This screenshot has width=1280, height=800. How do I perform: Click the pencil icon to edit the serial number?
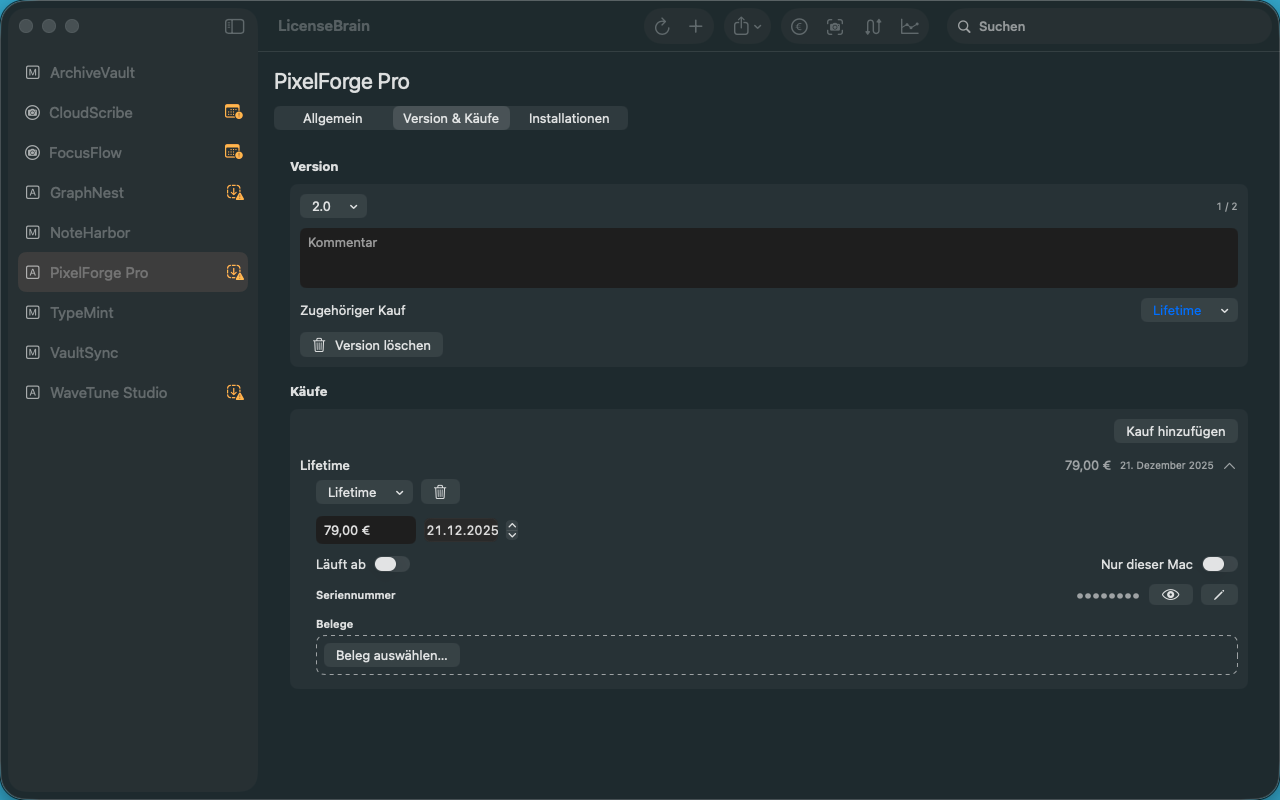[1219, 595]
